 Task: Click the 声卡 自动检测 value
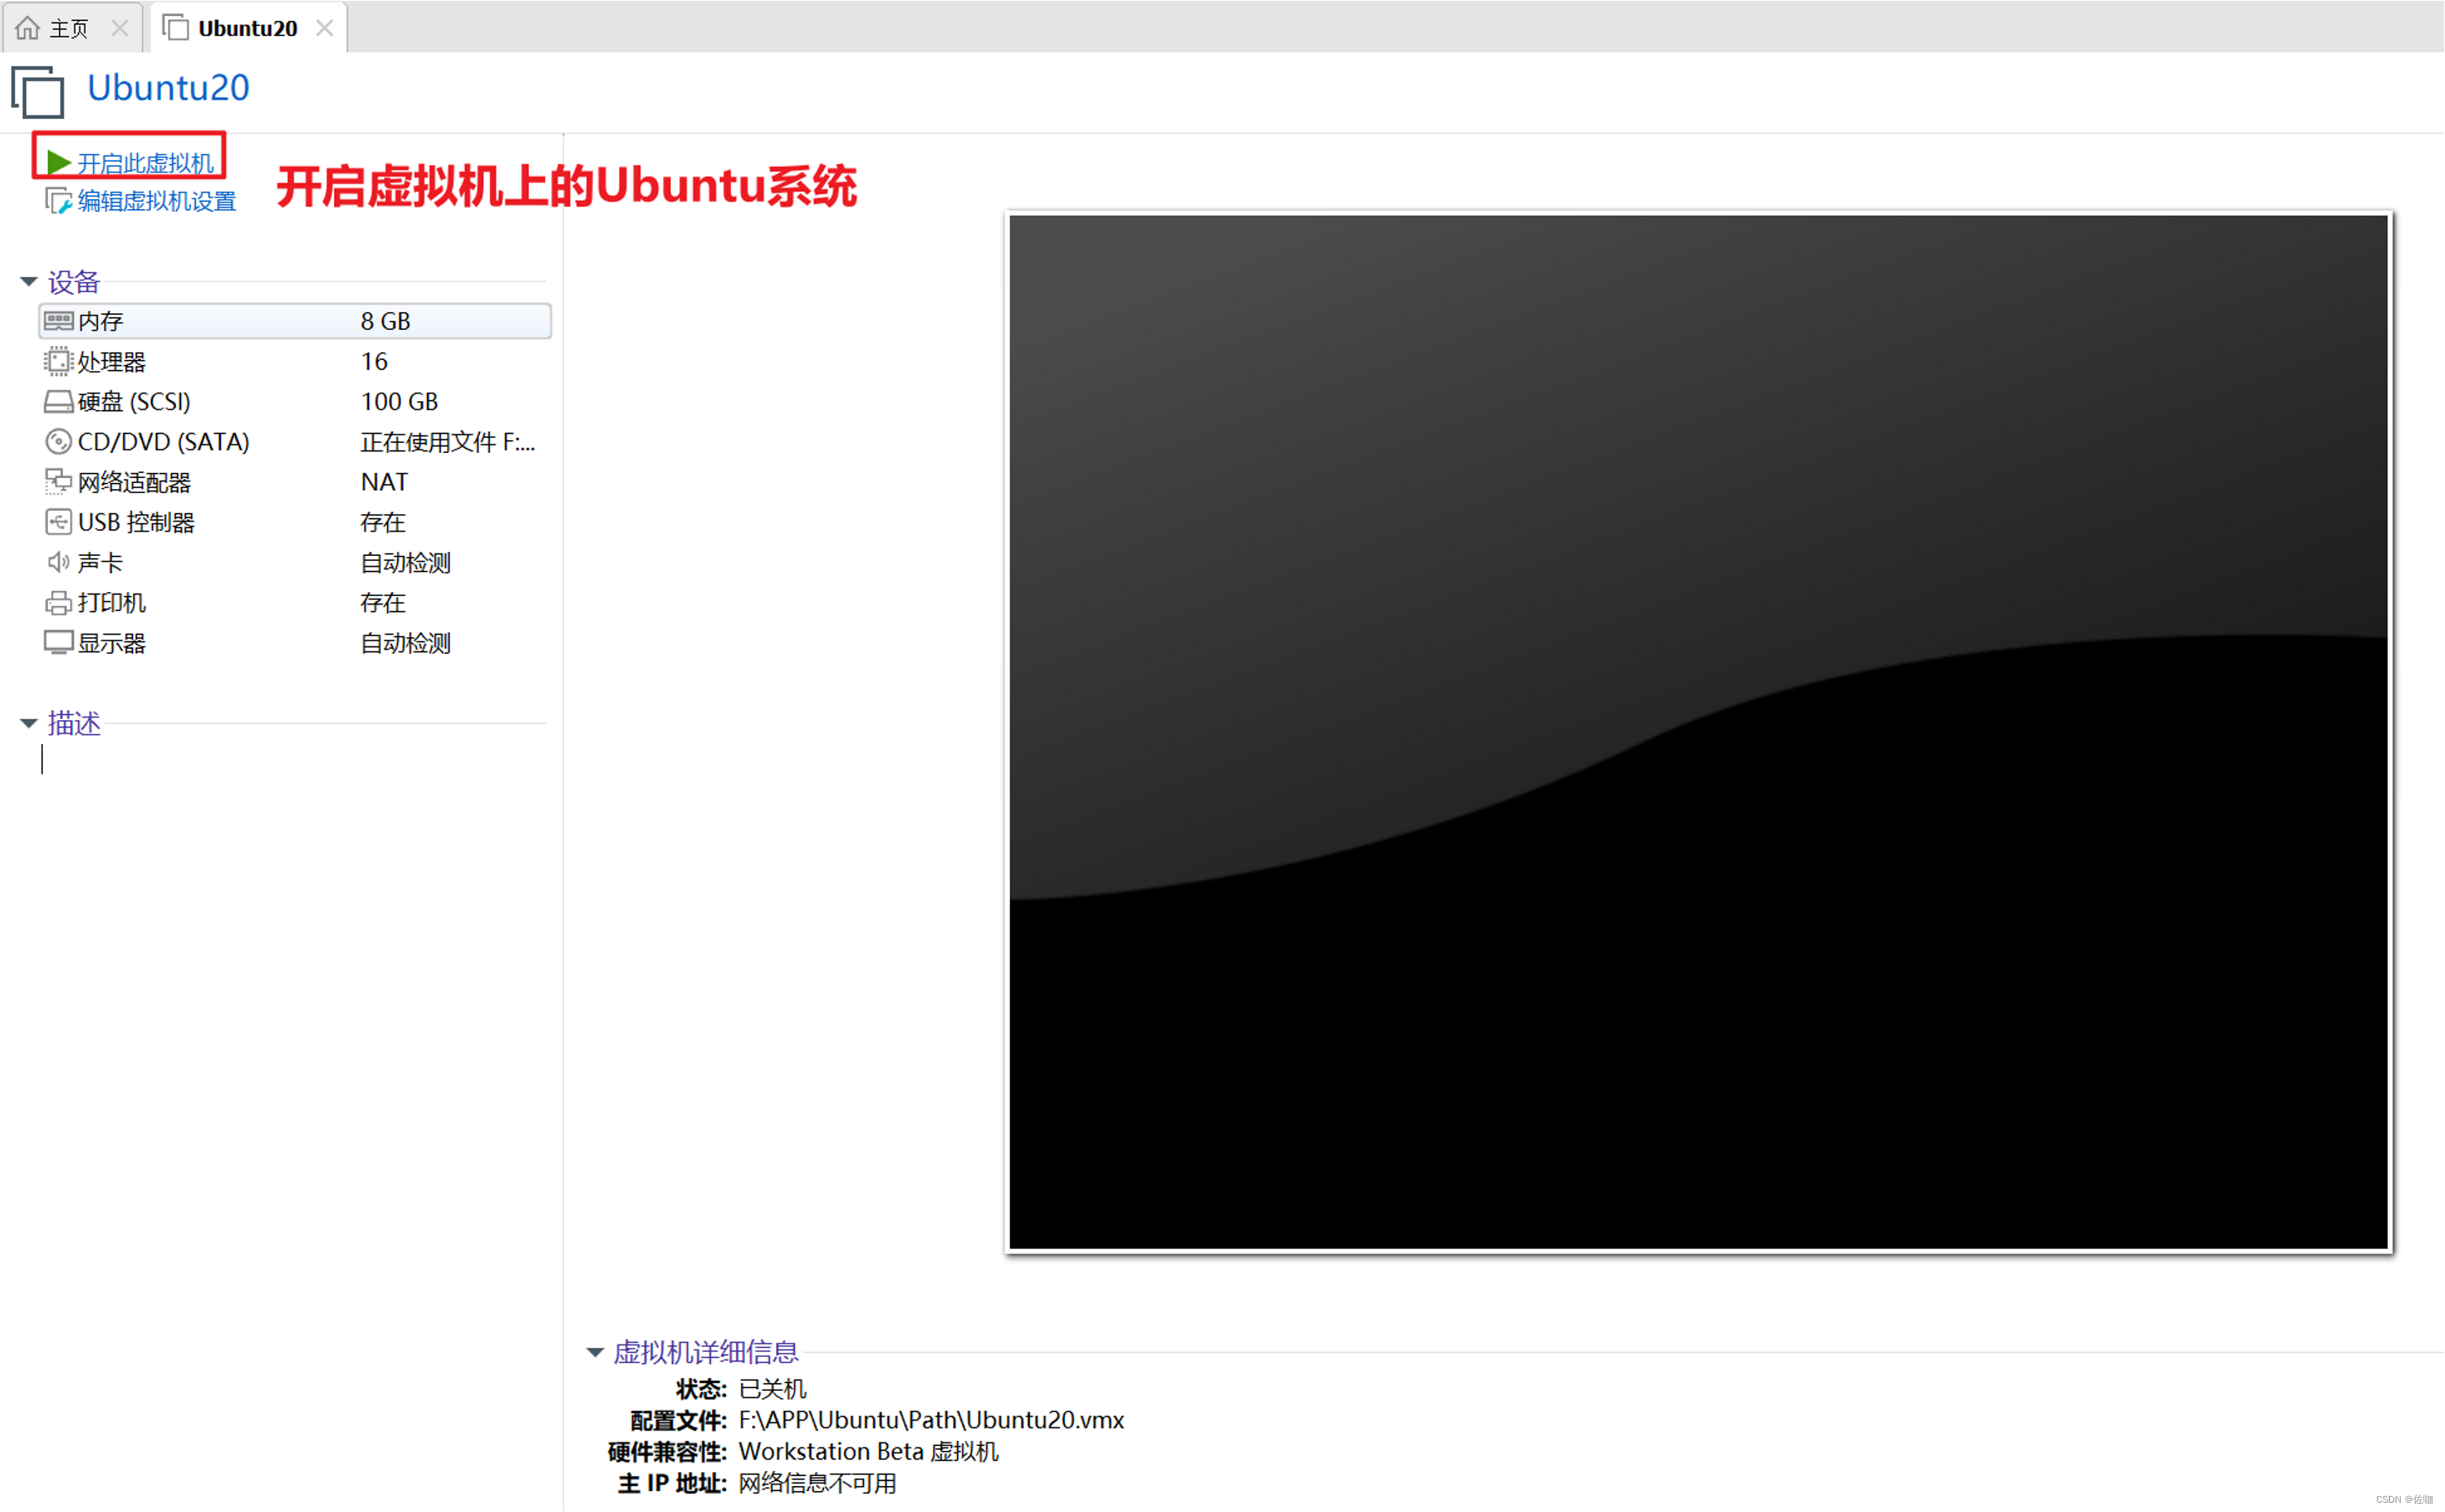(406, 563)
